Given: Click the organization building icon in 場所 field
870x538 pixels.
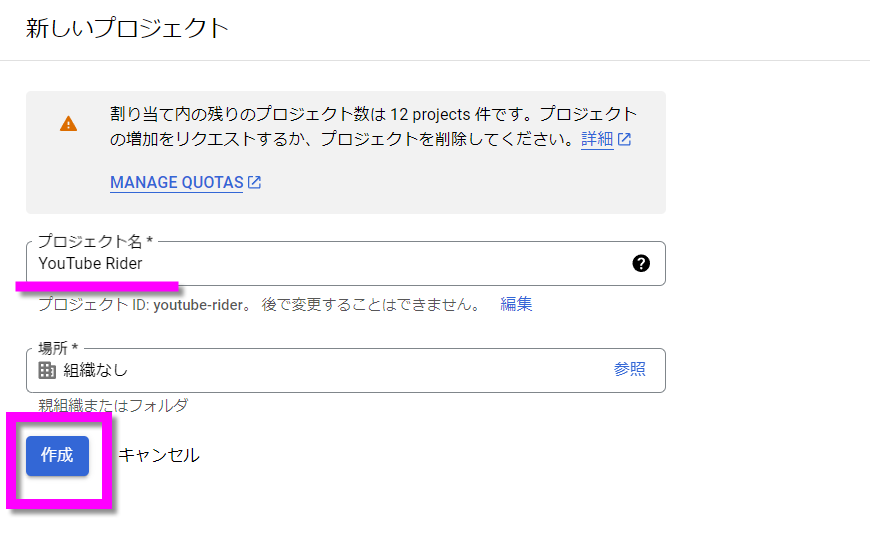Looking at the screenshot, I should coord(47,370).
